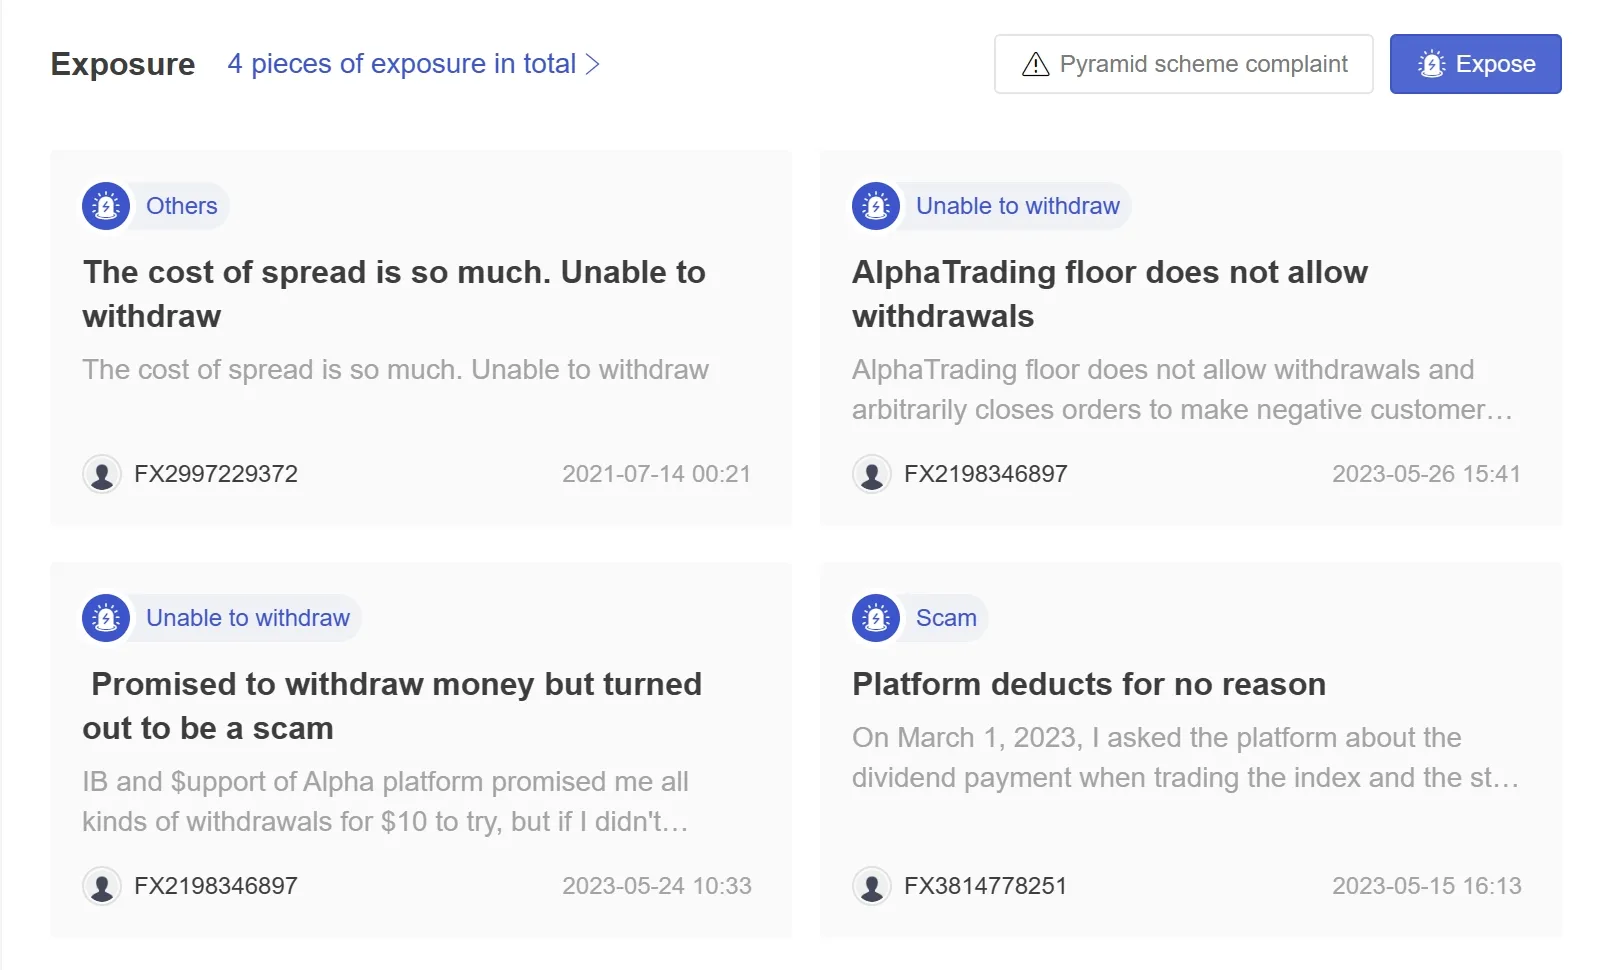Image resolution: width=1606 pixels, height=970 pixels.
Task: Open 'The cost of spread is so much' title
Action: coord(394,294)
